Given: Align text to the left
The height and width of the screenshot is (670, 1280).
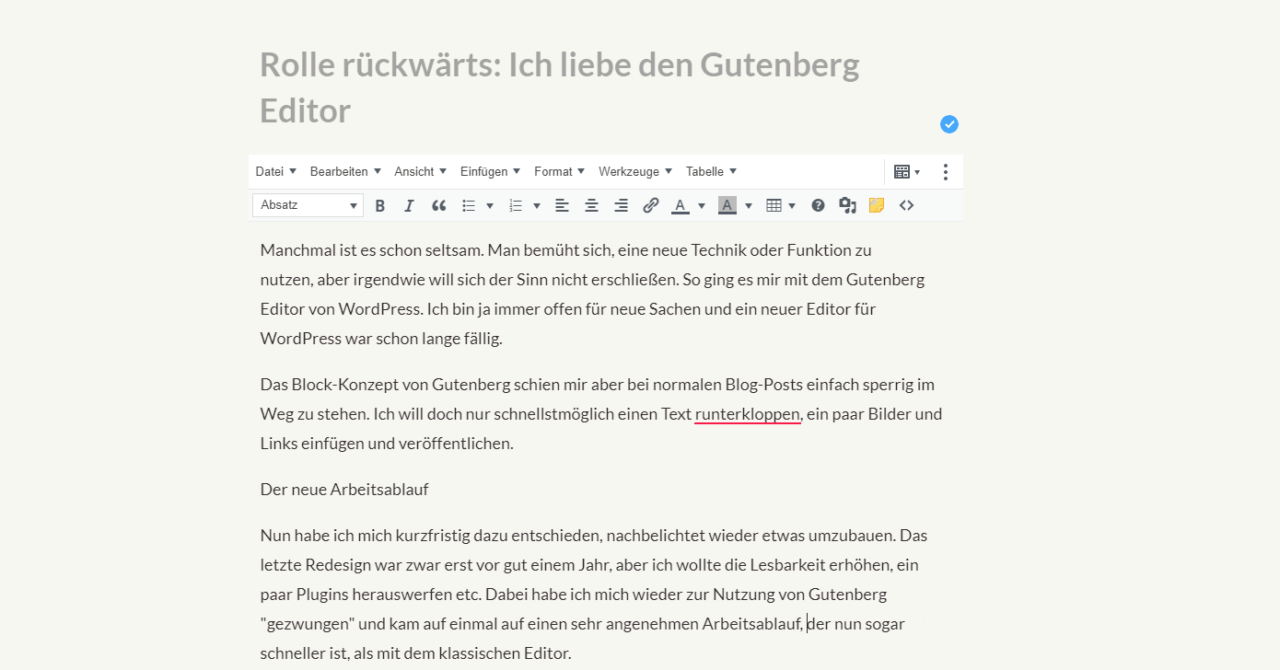Looking at the screenshot, I should click(562, 206).
